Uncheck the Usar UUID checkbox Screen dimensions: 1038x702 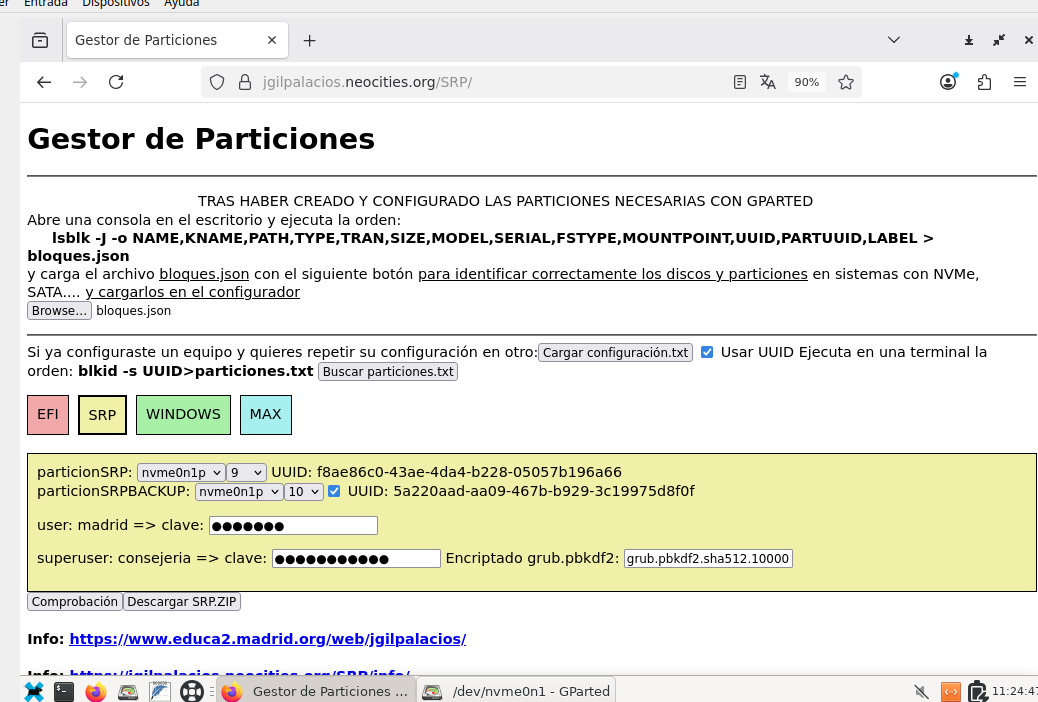(x=707, y=352)
